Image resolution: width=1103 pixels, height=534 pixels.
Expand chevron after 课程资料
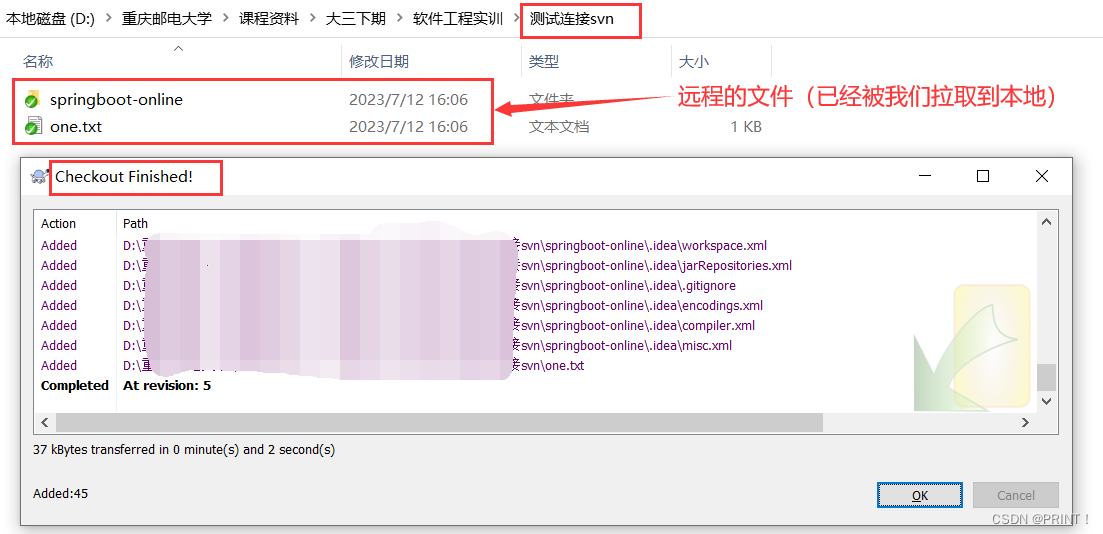[x=313, y=19]
